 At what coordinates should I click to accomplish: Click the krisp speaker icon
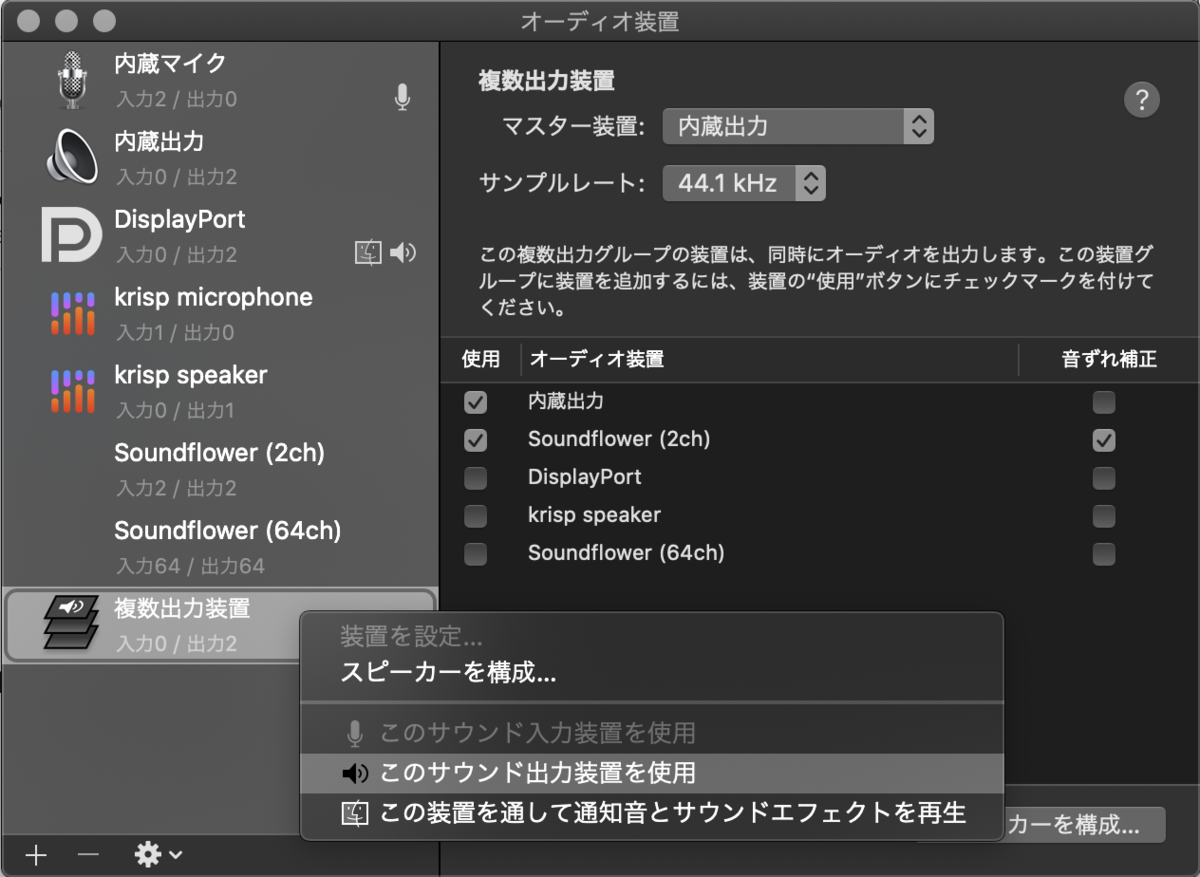(x=72, y=391)
